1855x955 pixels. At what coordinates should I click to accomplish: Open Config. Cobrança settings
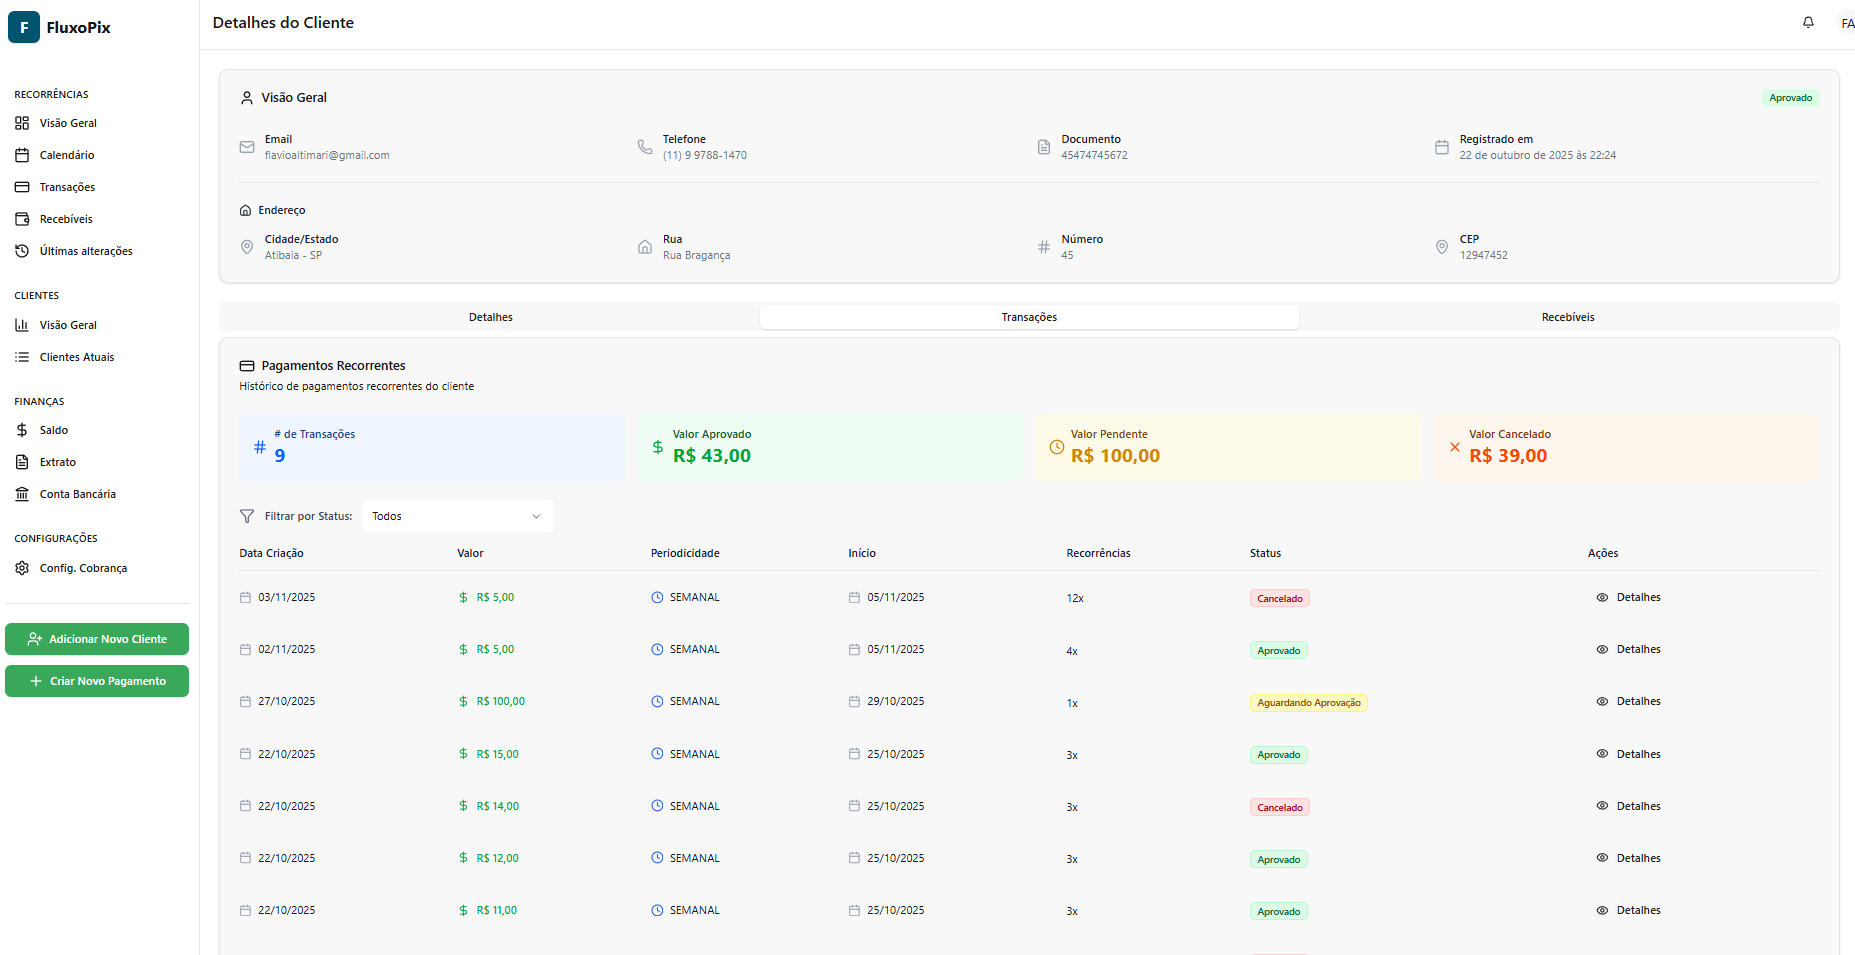(83, 568)
